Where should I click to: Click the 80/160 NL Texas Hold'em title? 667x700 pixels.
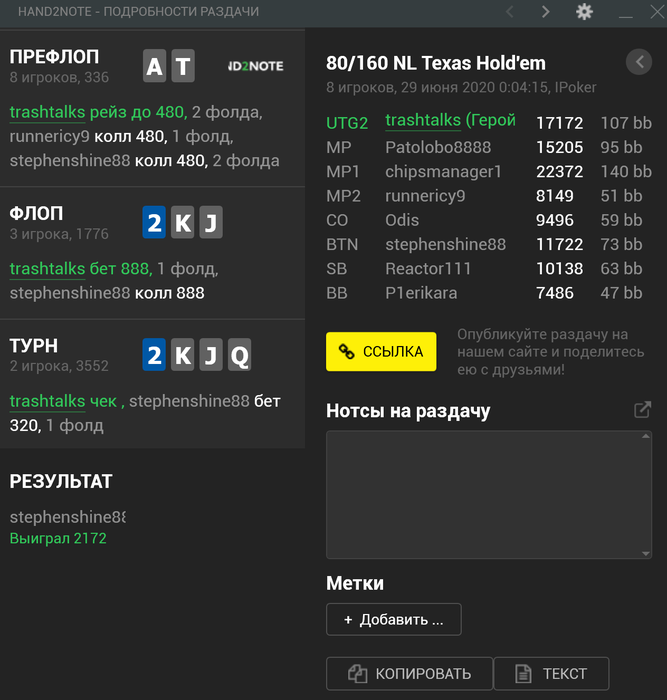pos(436,63)
